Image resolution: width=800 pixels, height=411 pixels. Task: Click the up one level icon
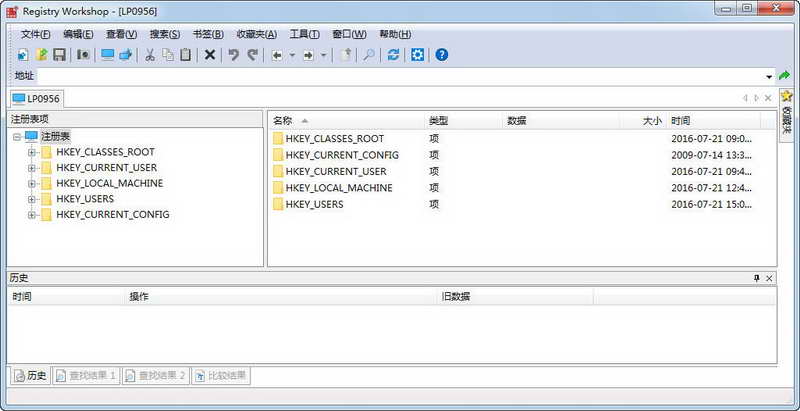(x=346, y=55)
